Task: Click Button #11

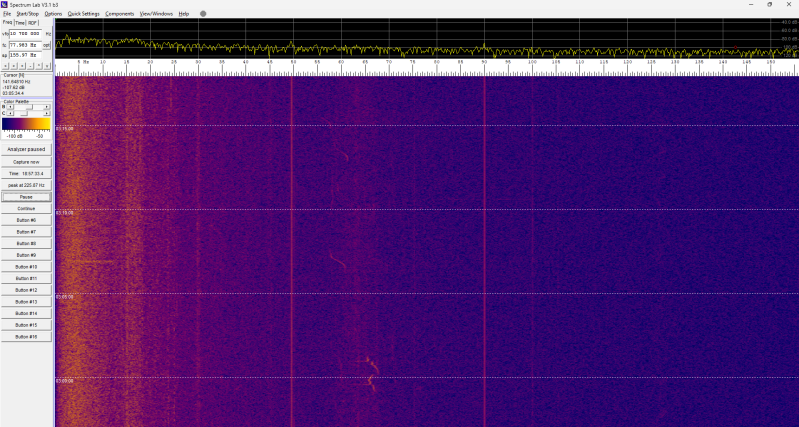Action: click(26, 279)
